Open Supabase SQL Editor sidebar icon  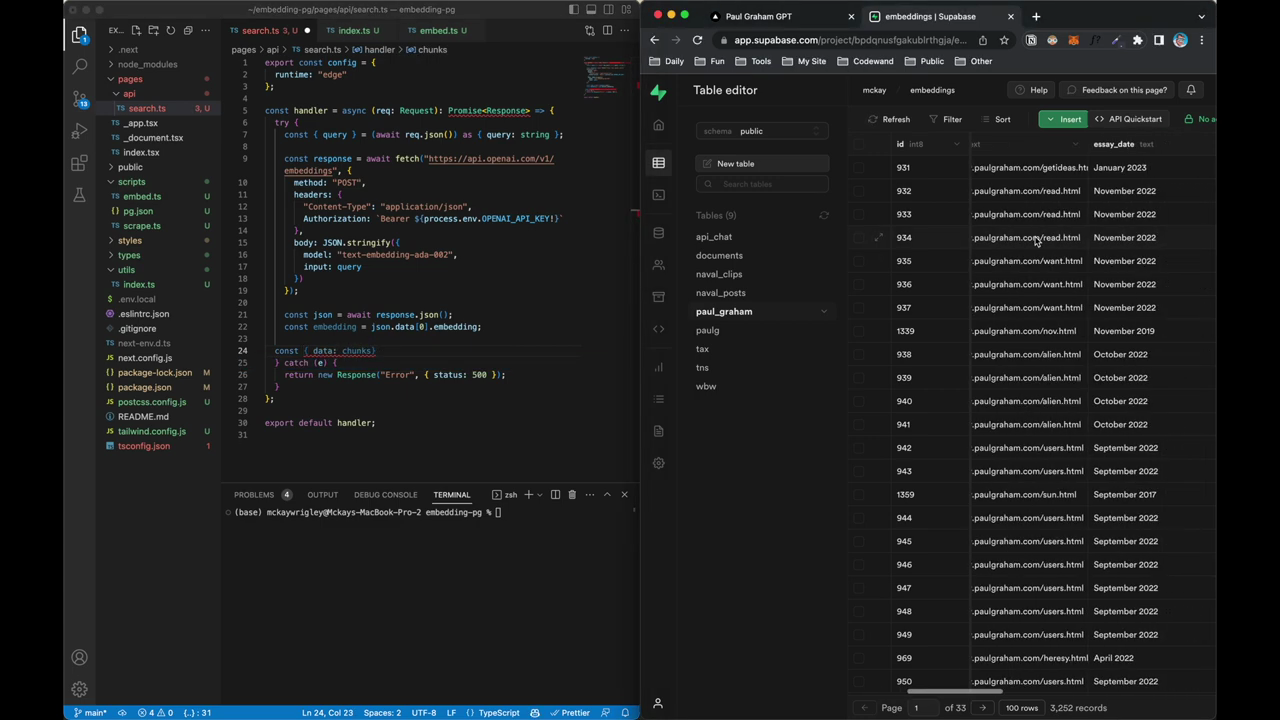(658, 195)
